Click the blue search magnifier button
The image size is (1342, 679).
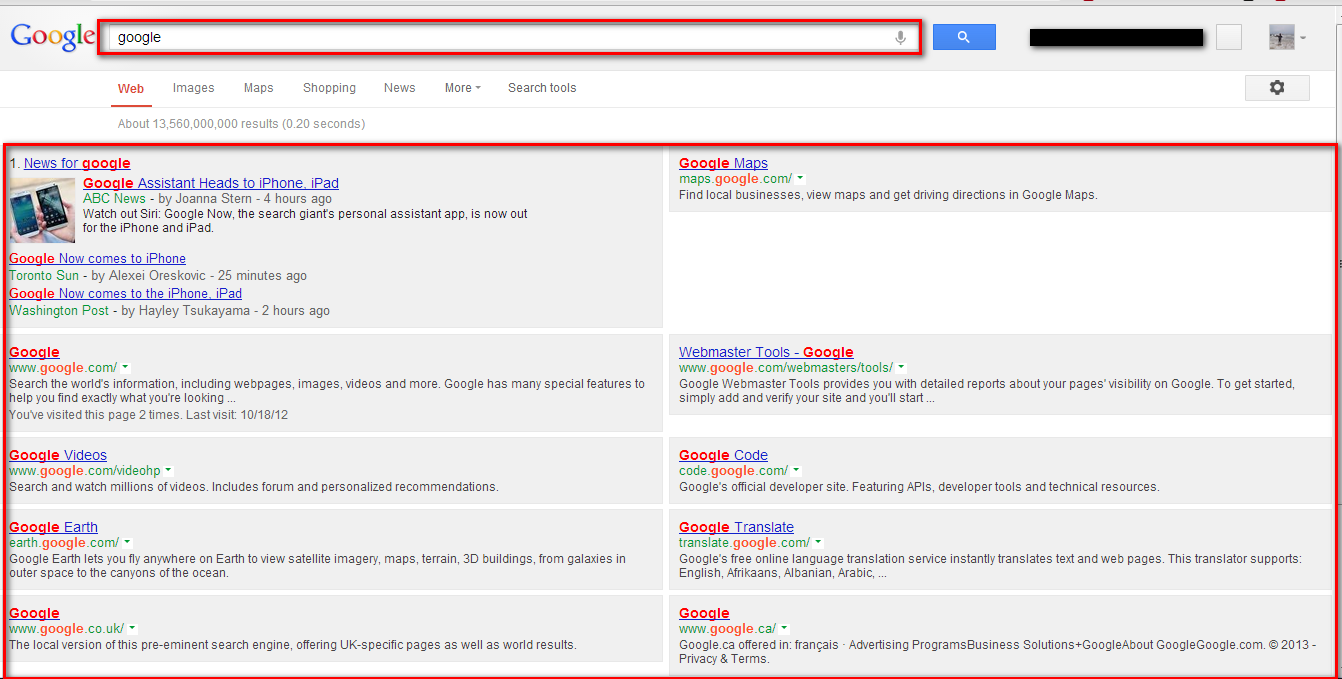tap(963, 36)
